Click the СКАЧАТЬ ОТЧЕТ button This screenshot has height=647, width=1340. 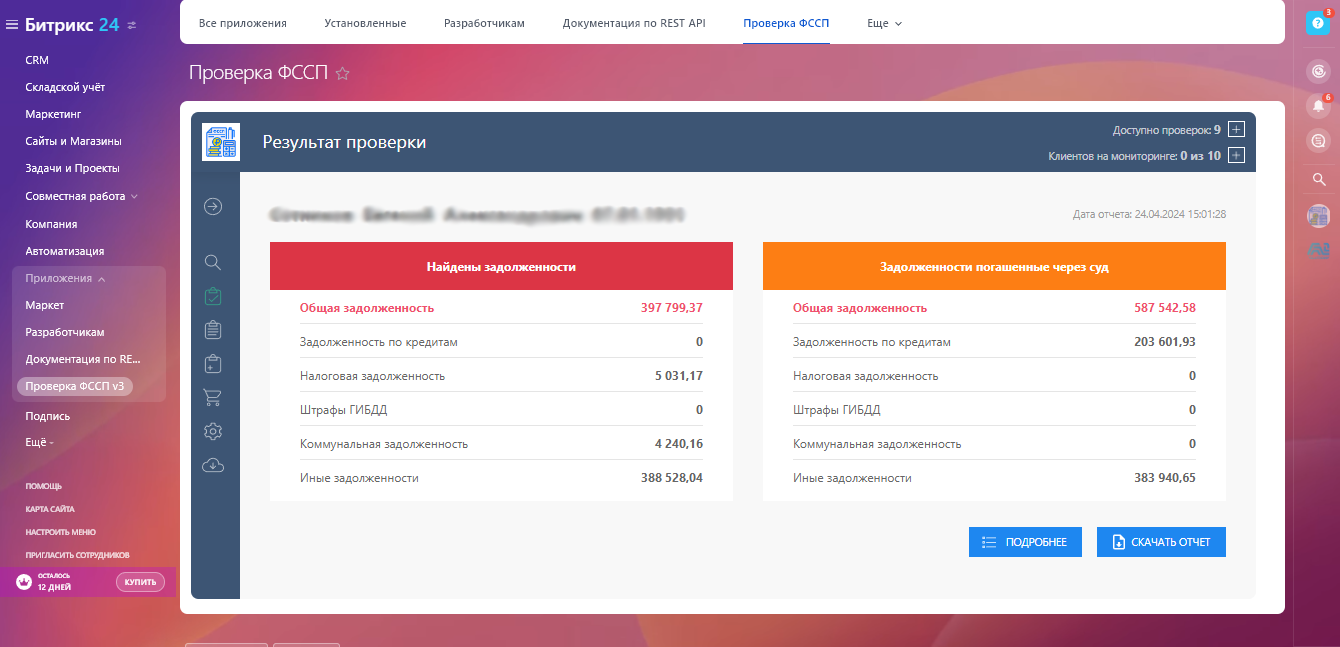point(1161,542)
